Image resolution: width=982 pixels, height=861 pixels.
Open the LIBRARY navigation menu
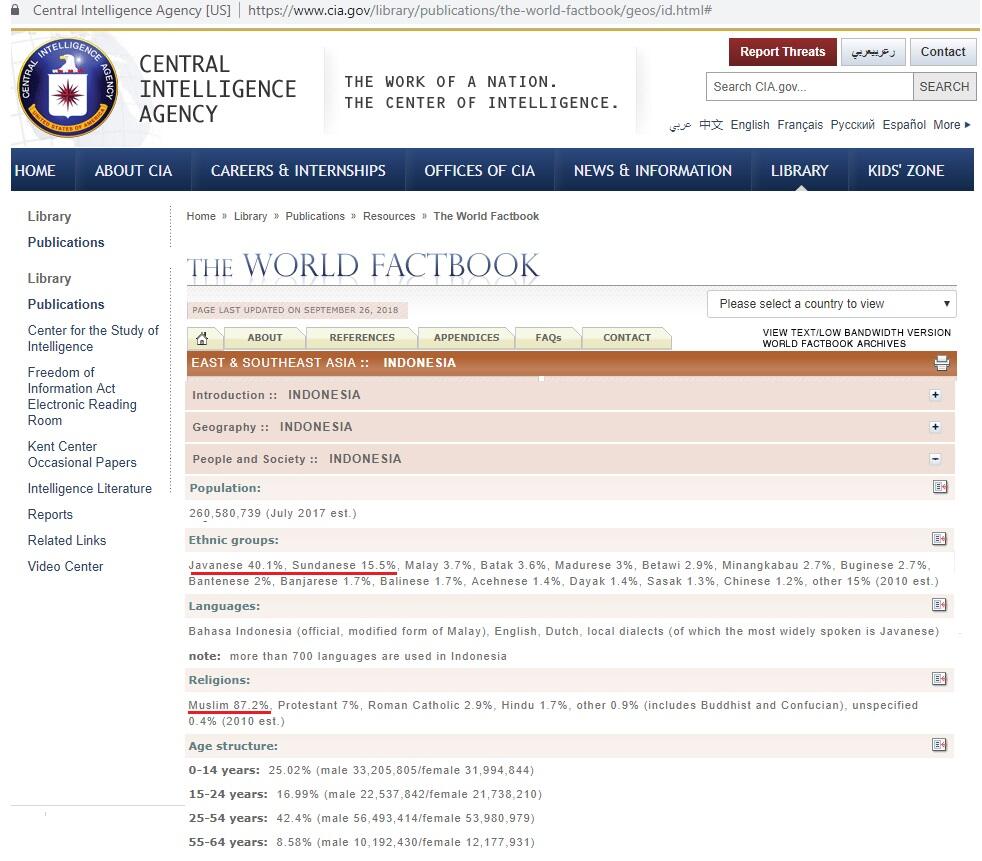tap(800, 170)
